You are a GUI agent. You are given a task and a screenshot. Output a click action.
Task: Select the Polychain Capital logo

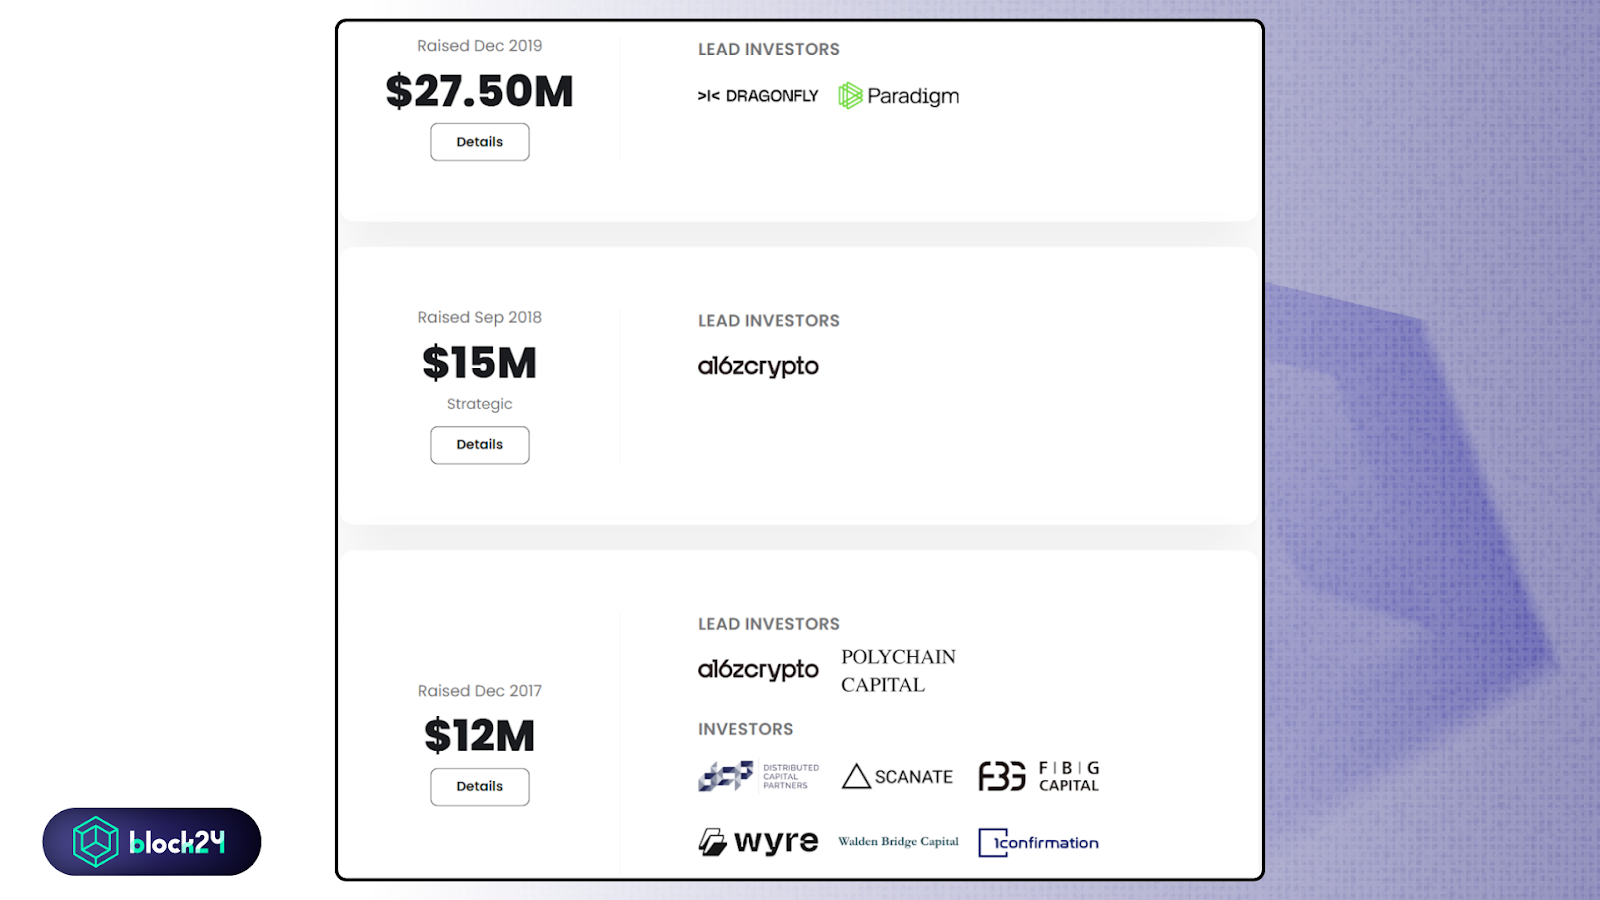pos(898,671)
